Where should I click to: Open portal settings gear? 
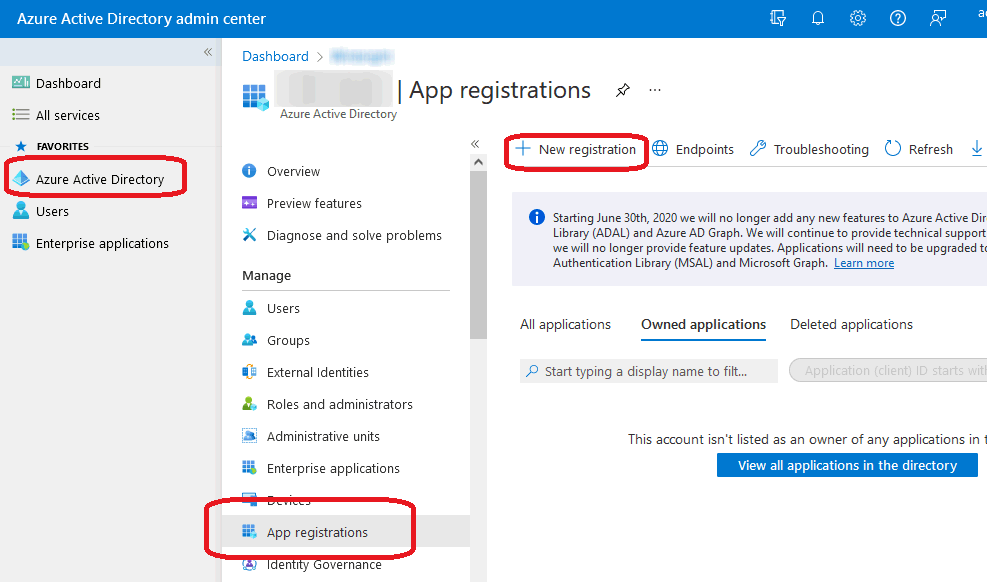click(858, 18)
